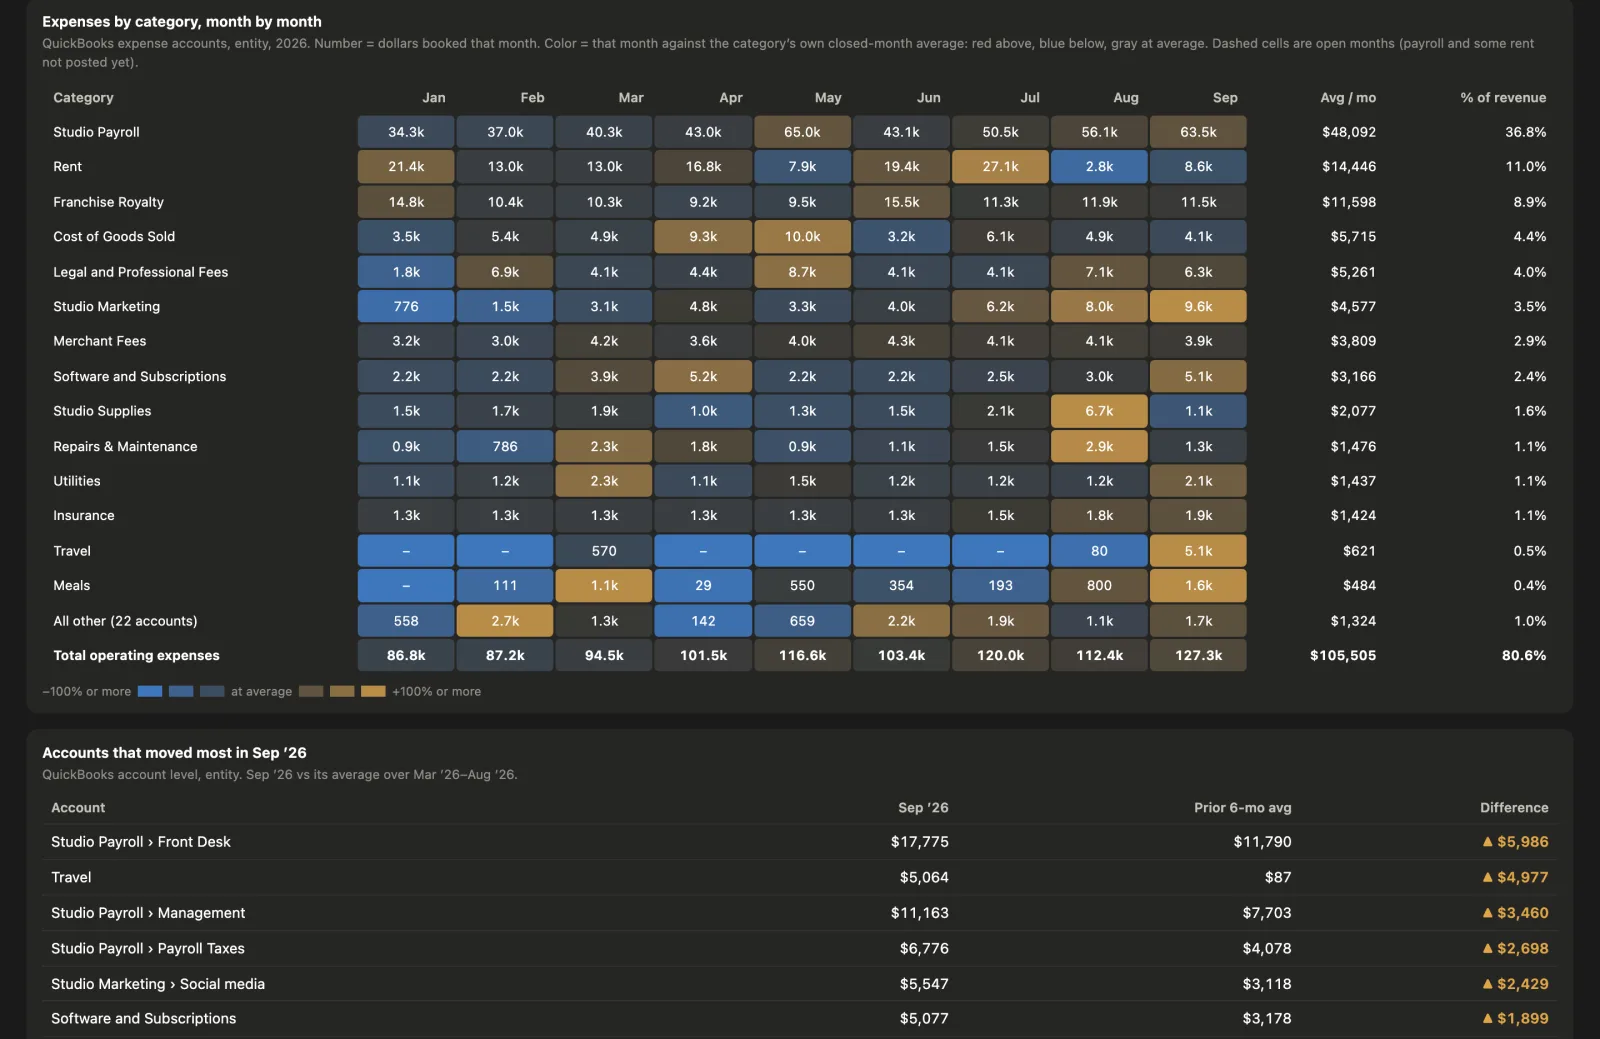Image resolution: width=1600 pixels, height=1039 pixels.
Task: Click Studio Payroll May cell 65.0k
Action: coord(802,132)
